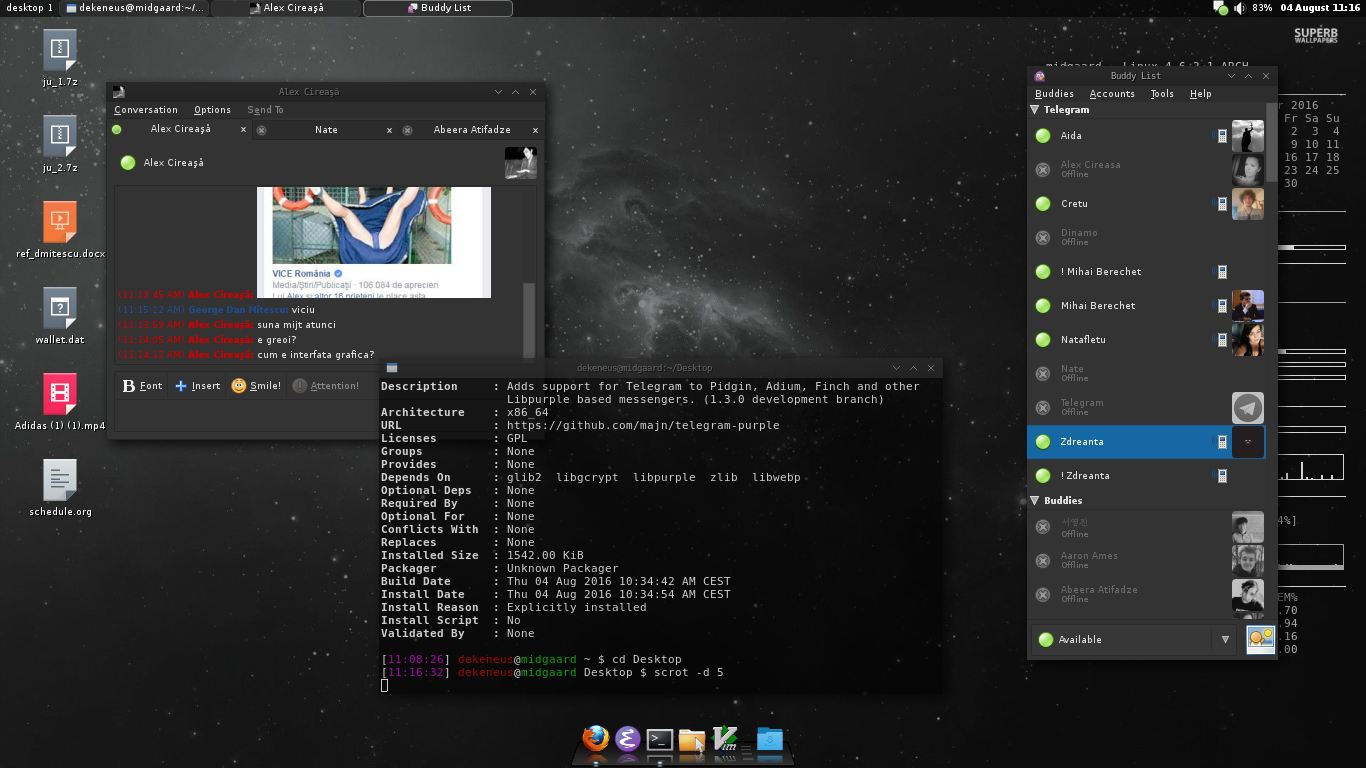Open Emacs from the dock
This screenshot has width=1366, height=768.
point(628,739)
